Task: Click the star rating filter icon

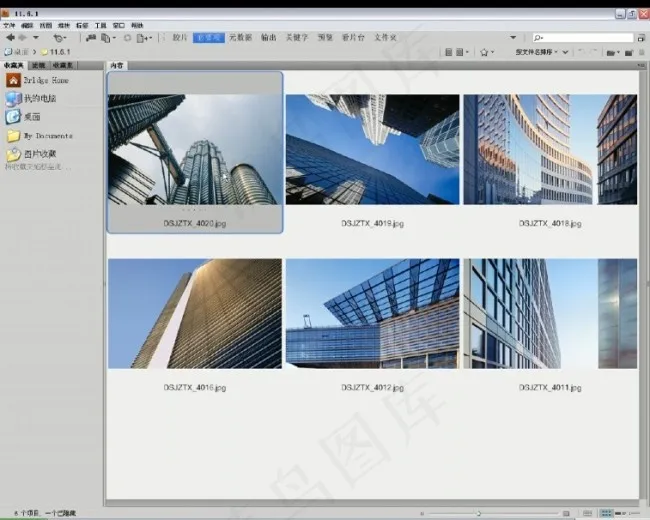Action: pos(484,51)
